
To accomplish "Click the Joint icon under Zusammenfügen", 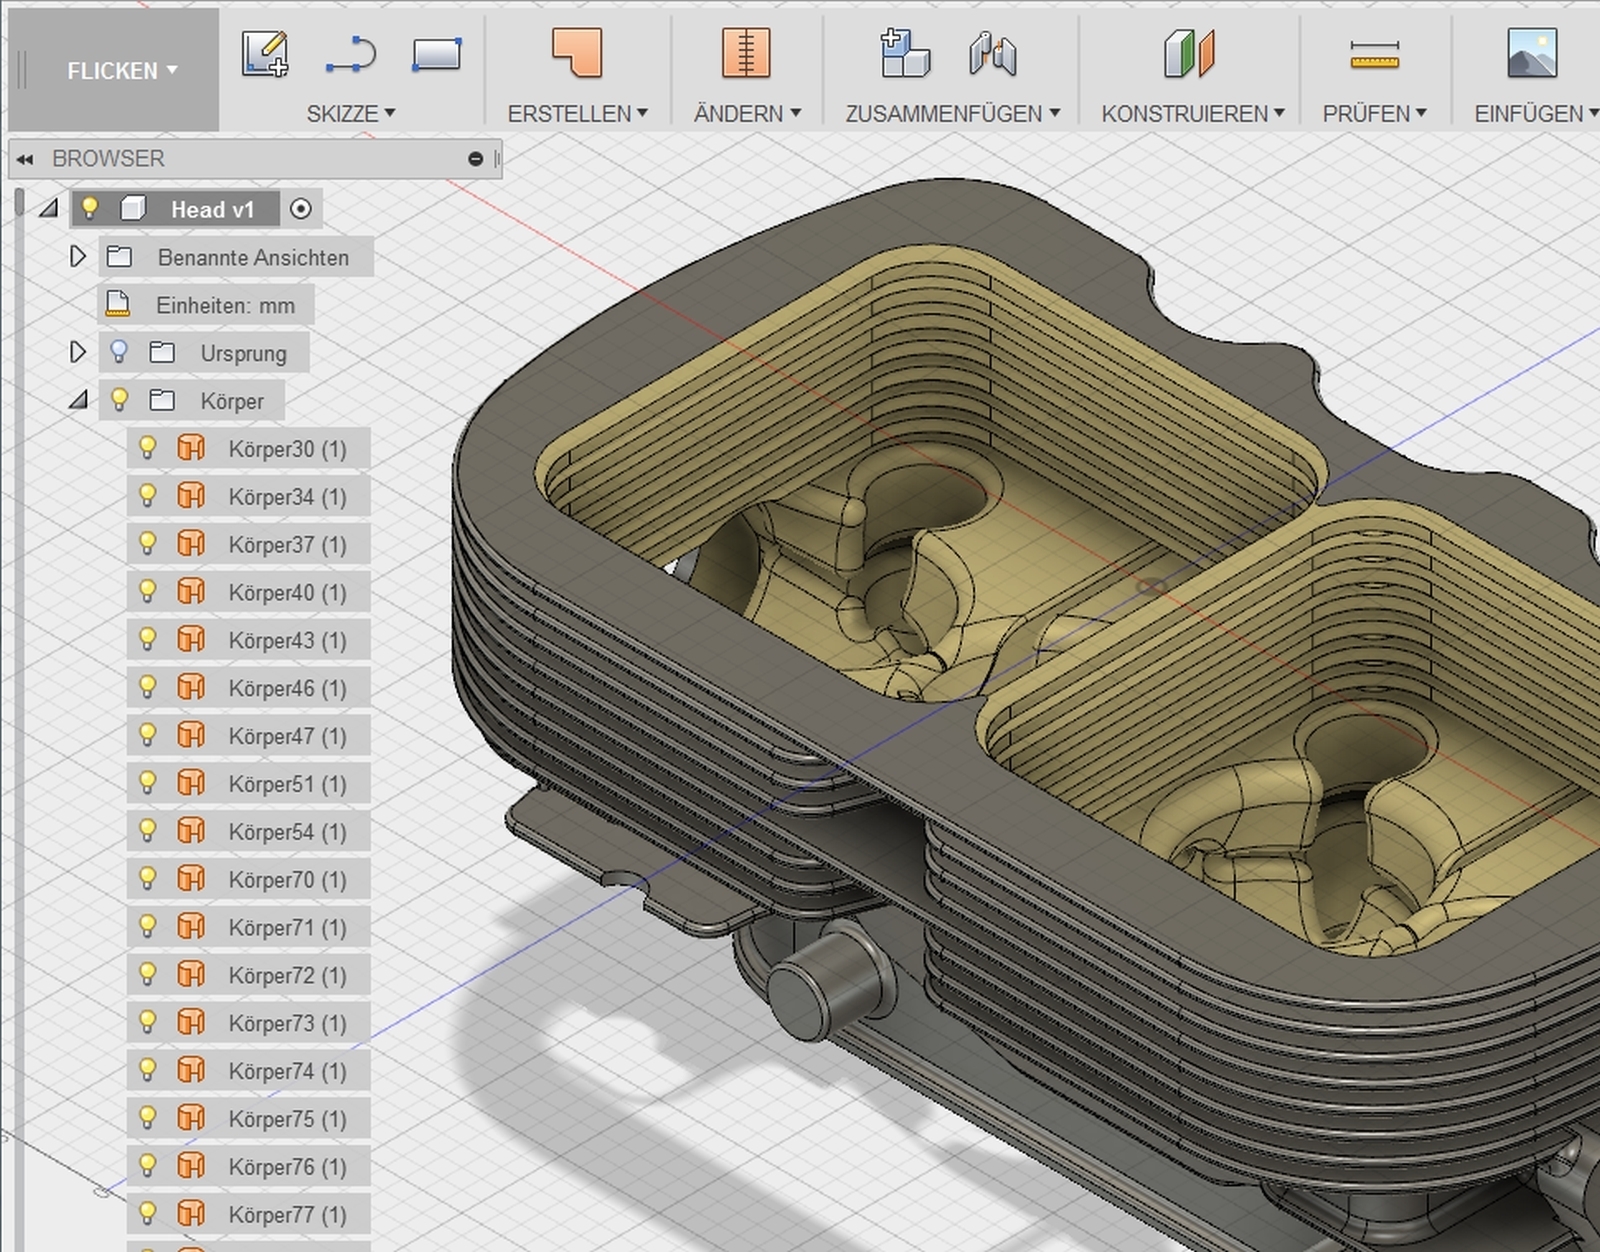I will click(992, 54).
